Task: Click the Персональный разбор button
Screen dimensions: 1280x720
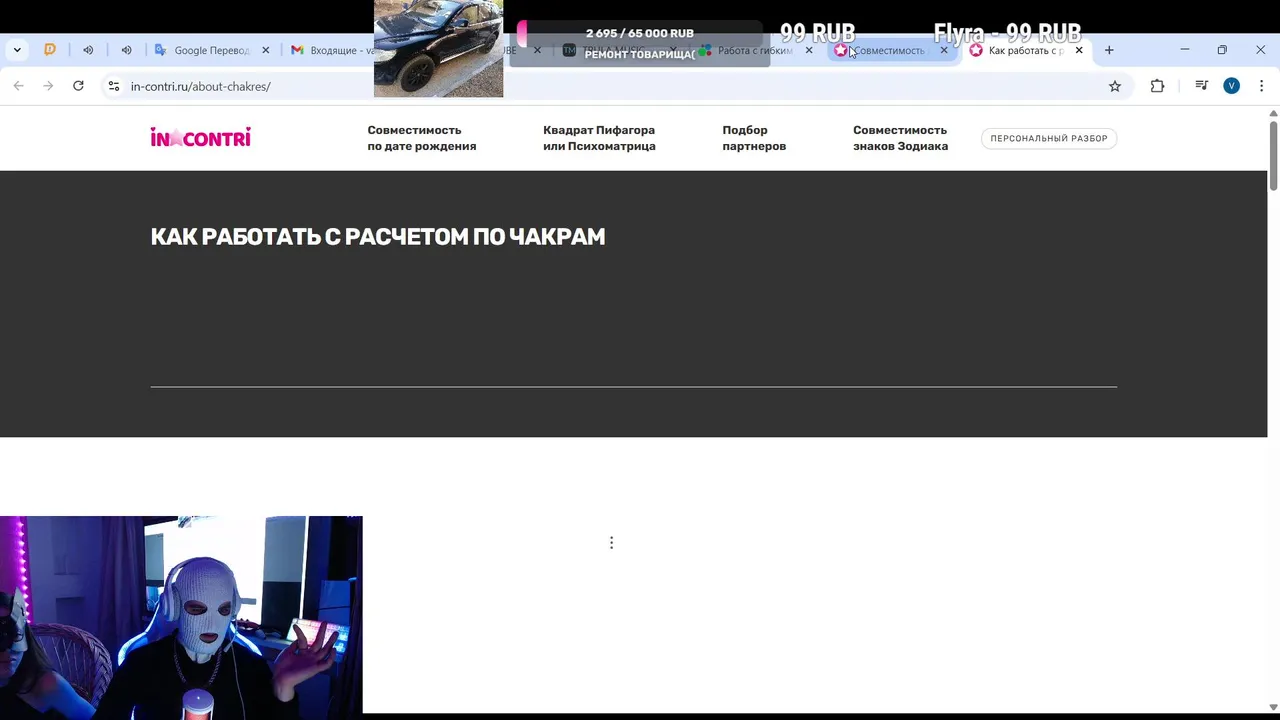Action: 1049,138
